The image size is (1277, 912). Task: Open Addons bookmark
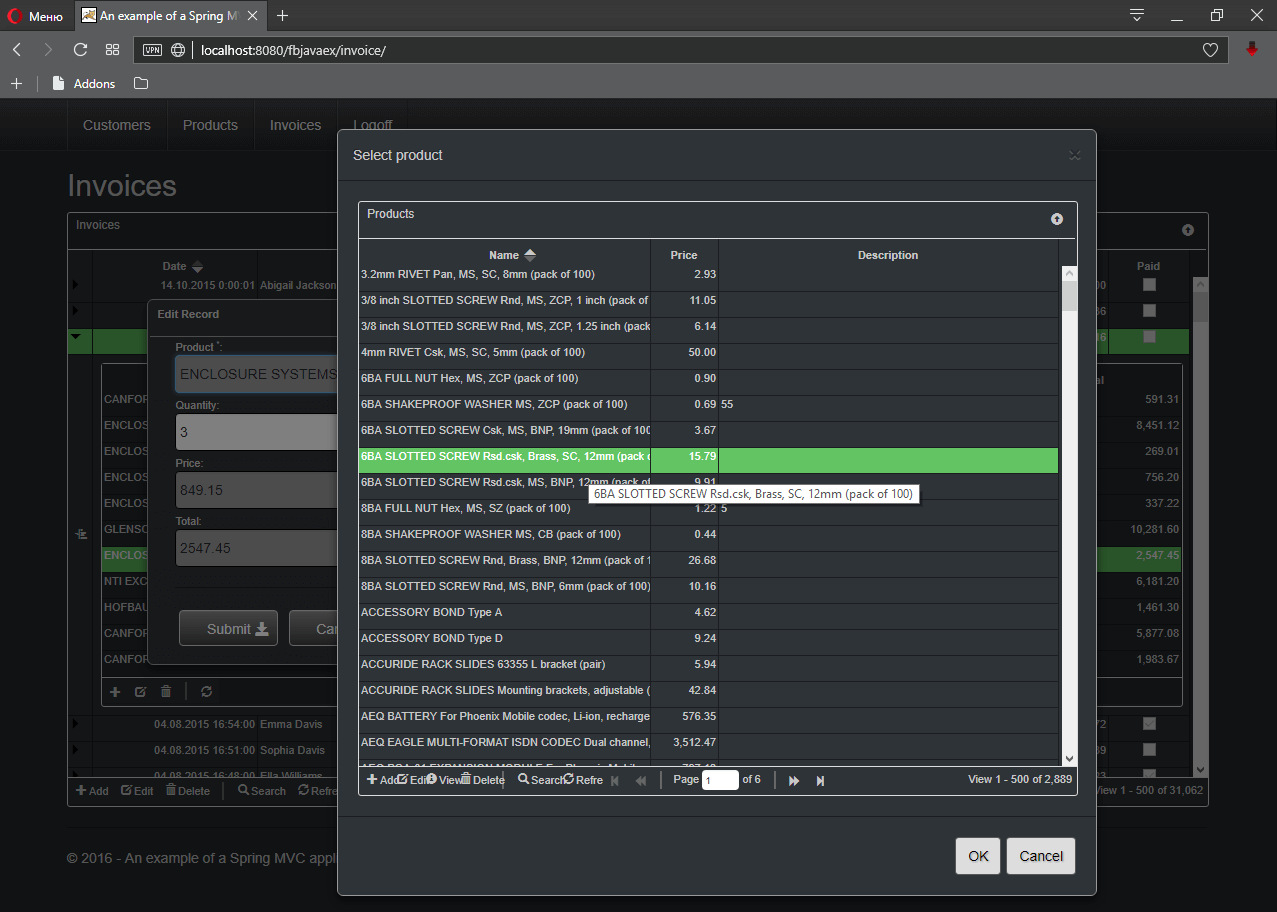[84, 84]
